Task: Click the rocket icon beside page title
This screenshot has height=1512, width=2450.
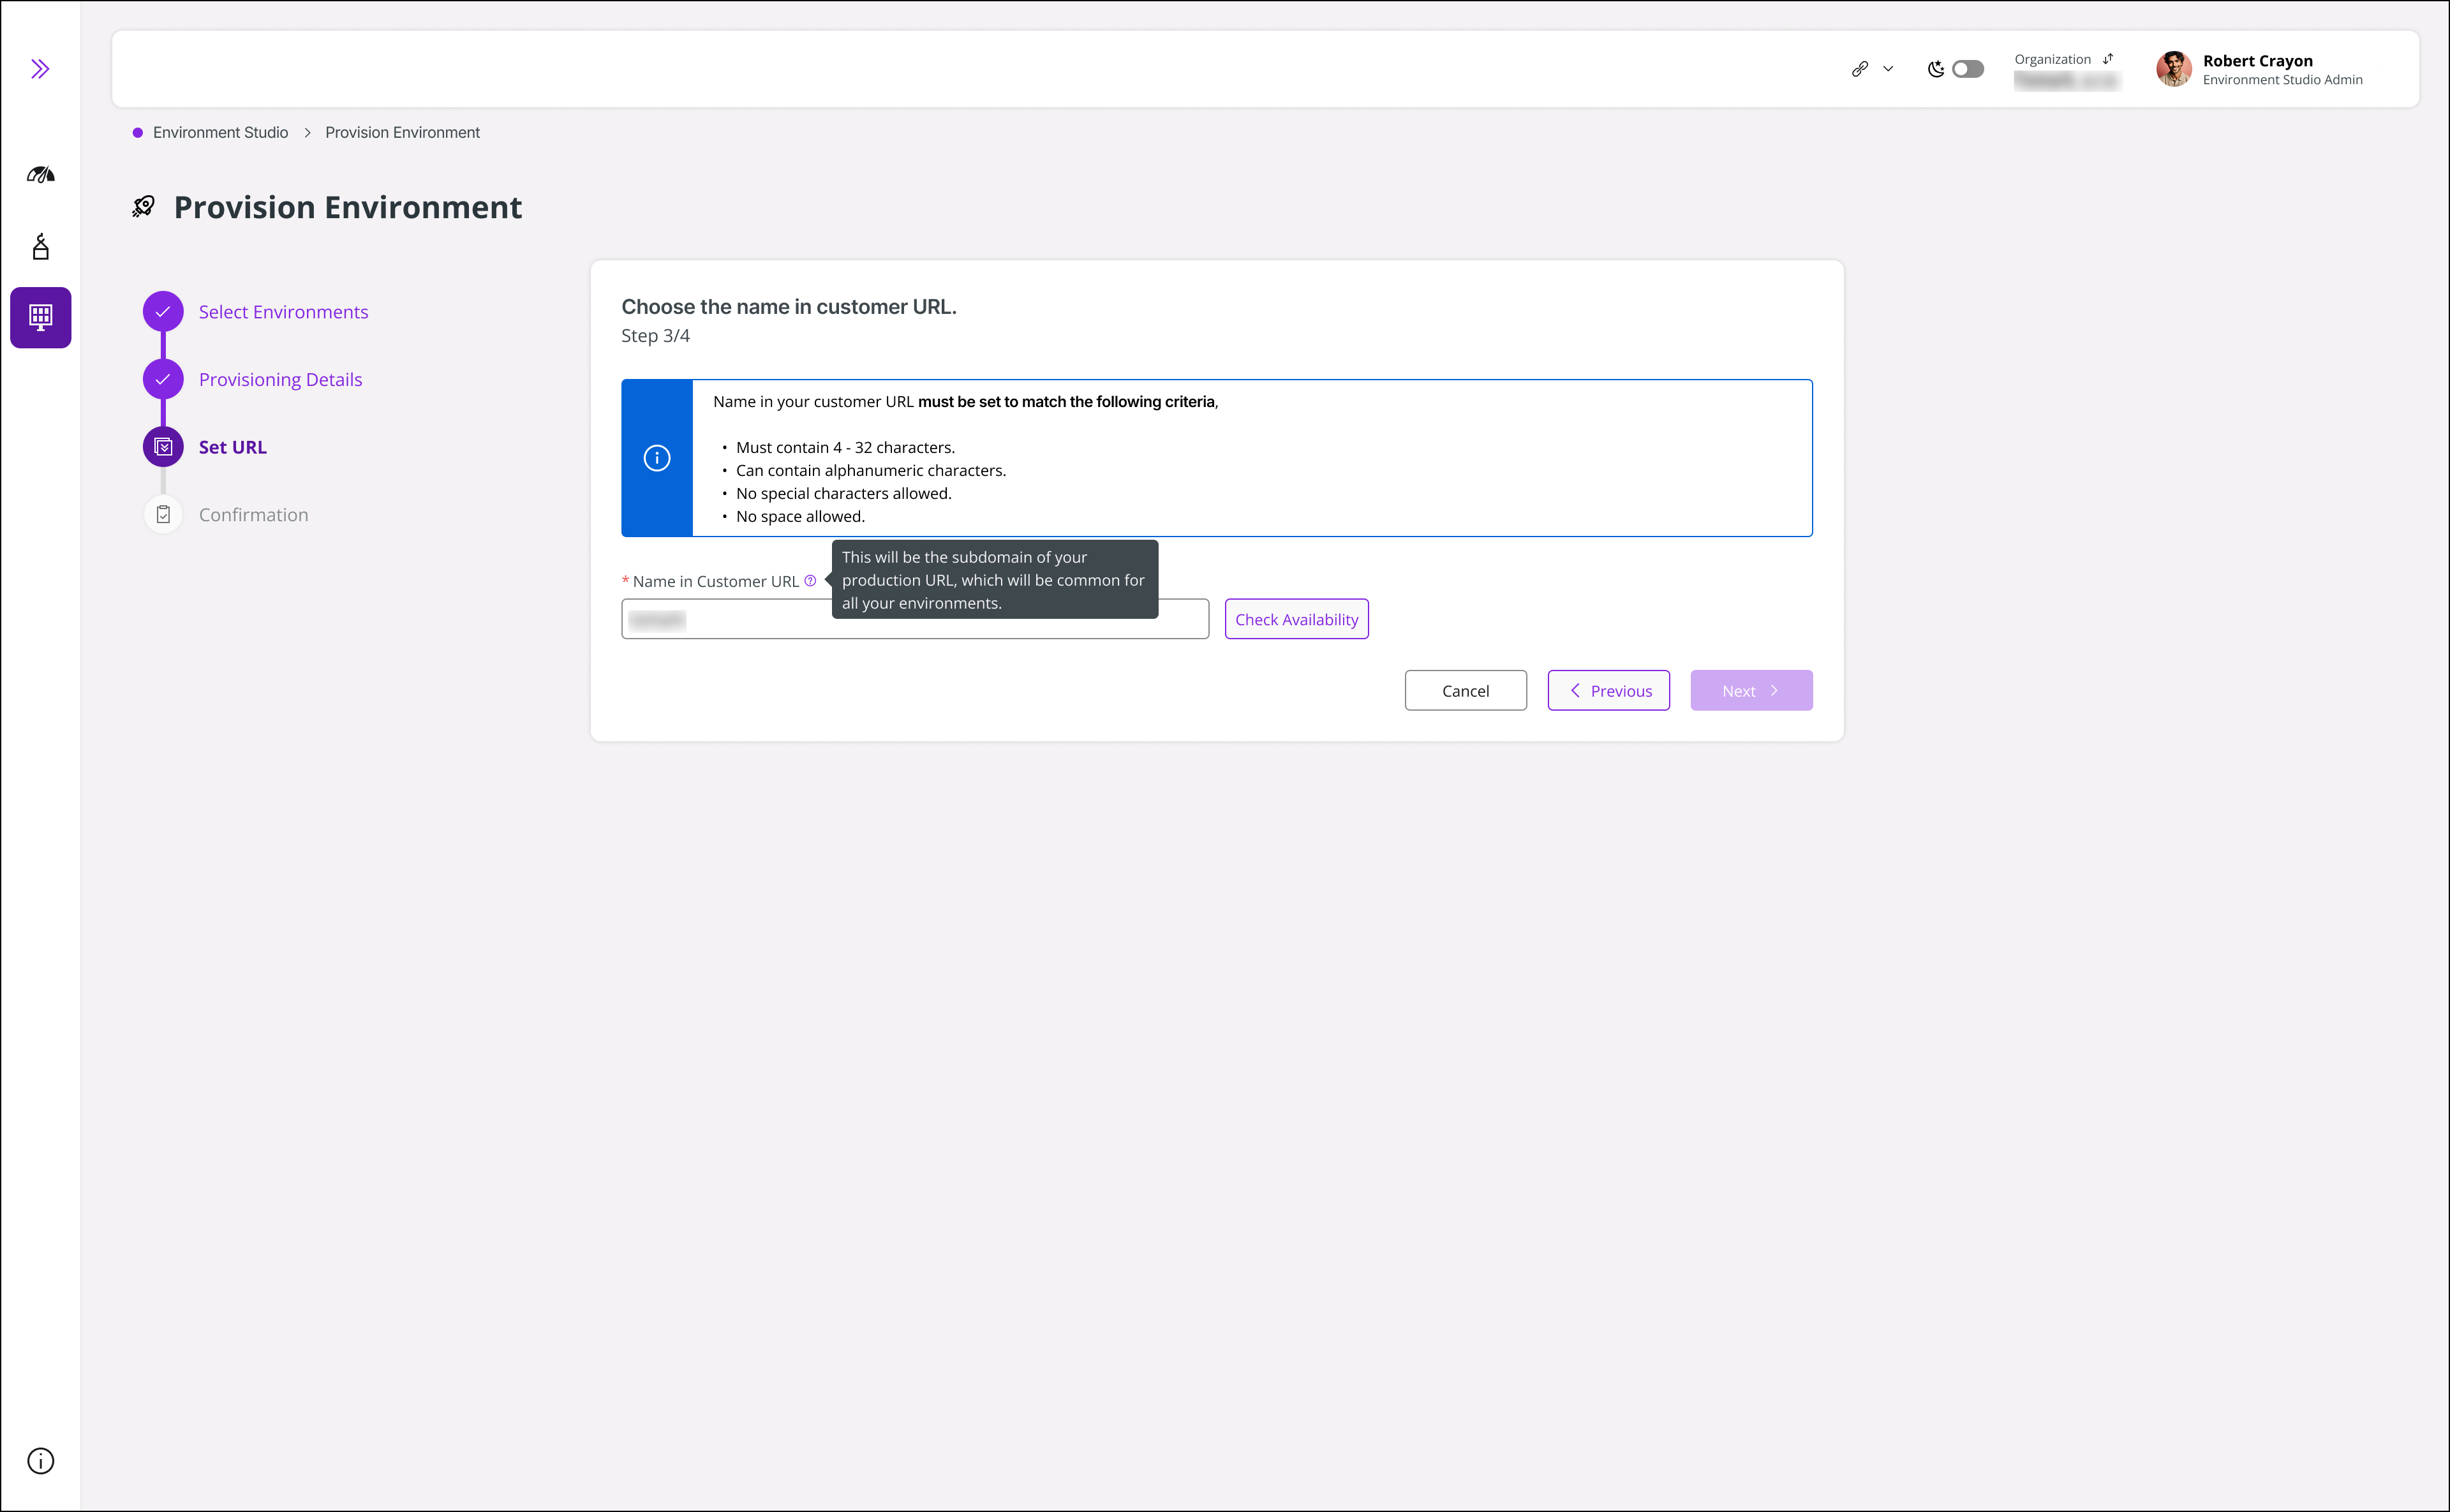Action: pos(144,206)
